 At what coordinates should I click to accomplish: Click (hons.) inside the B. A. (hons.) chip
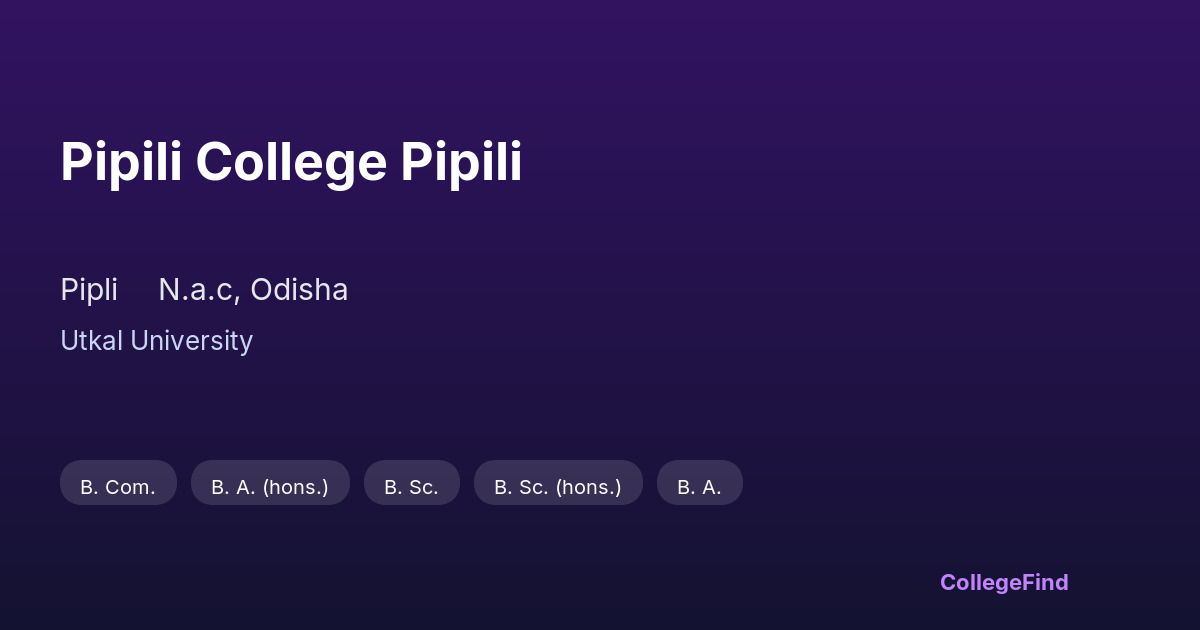(x=295, y=487)
